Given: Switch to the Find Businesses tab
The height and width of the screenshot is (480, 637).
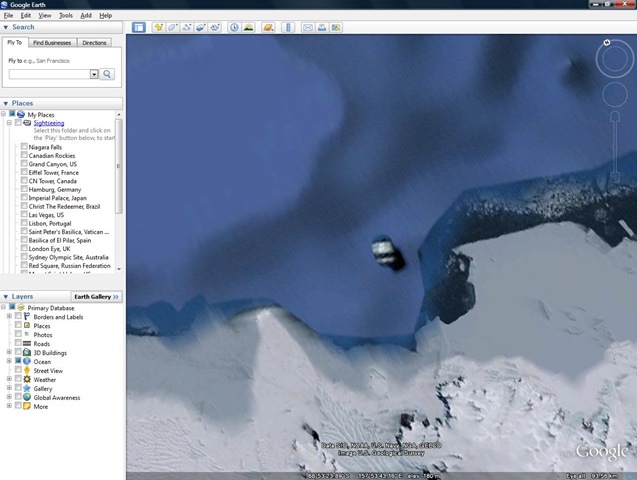Looking at the screenshot, I should (x=52, y=43).
